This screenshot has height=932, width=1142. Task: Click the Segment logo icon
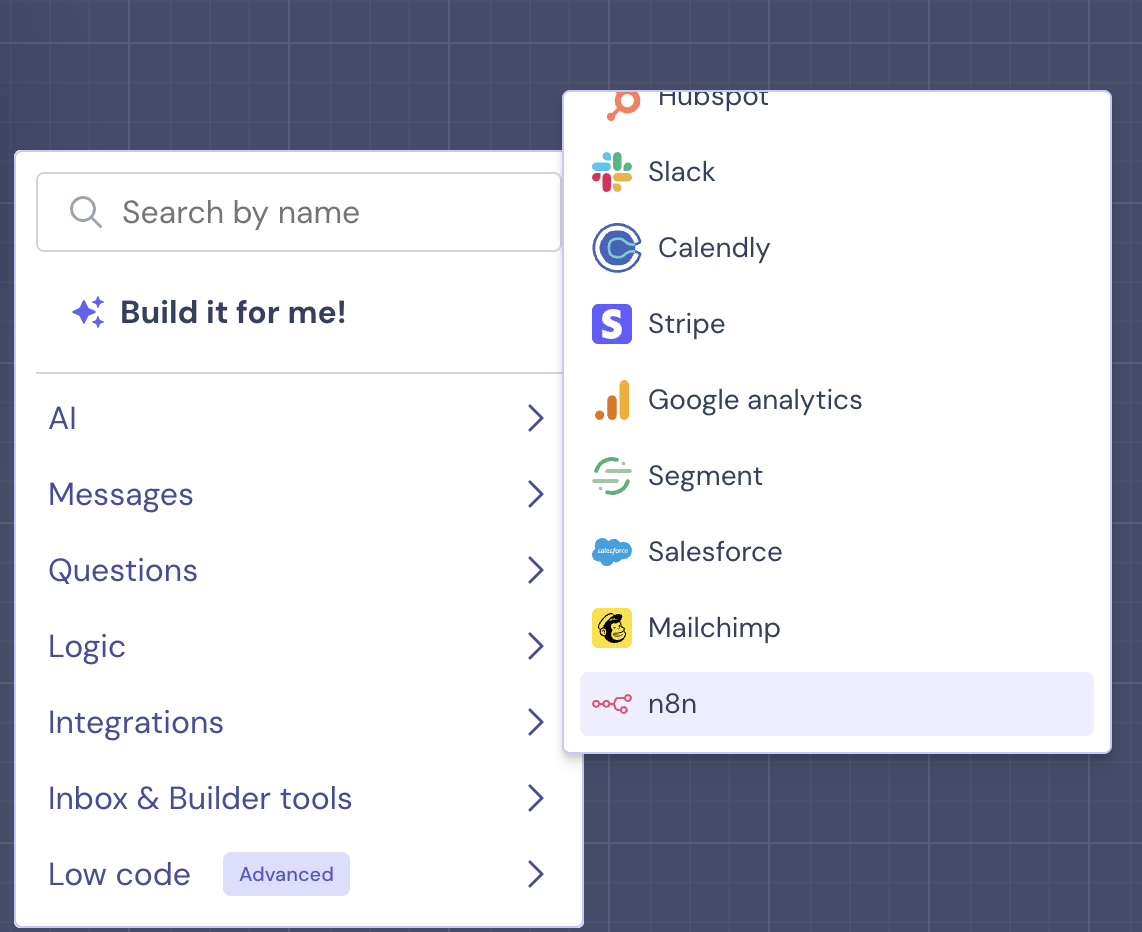pyautogui.click(x=611, y=476)
